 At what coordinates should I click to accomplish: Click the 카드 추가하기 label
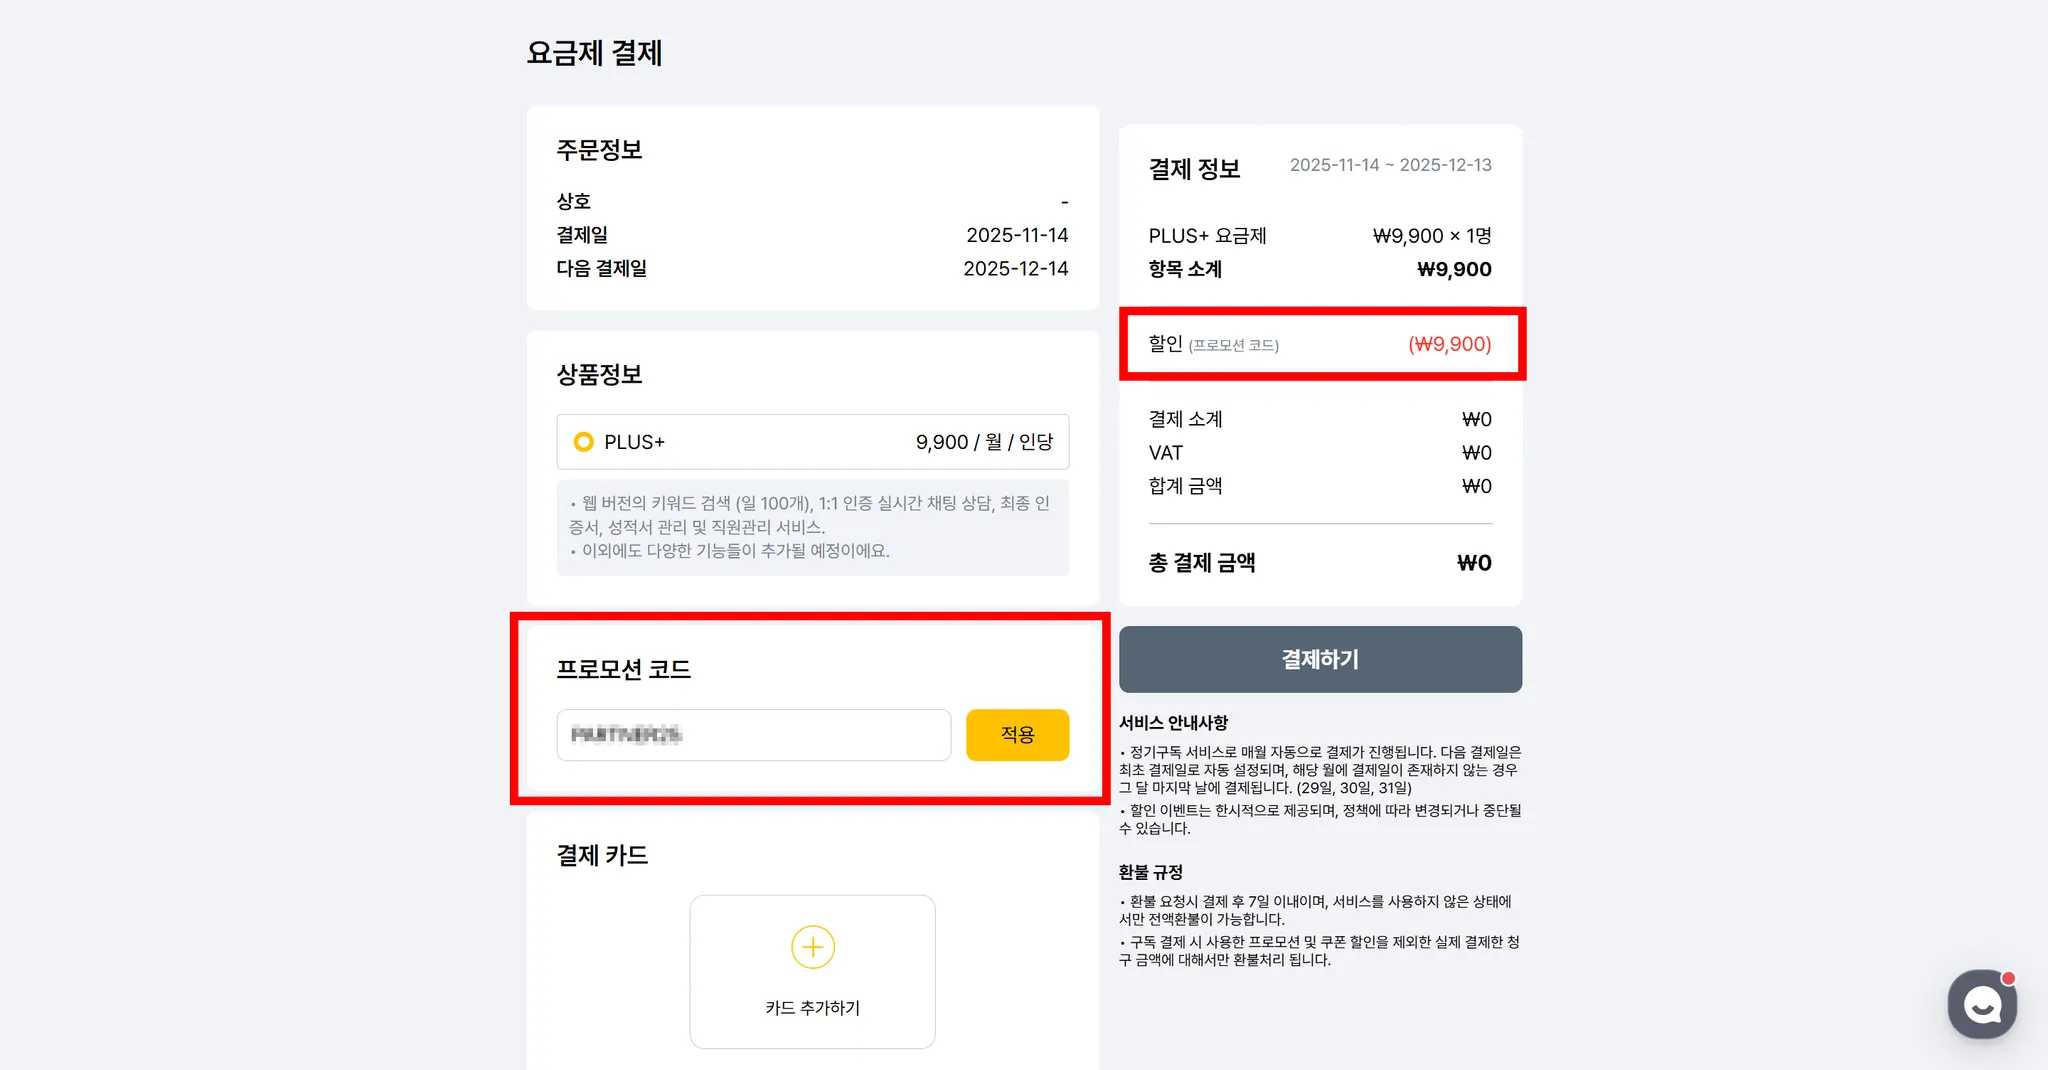(812, 1008)
